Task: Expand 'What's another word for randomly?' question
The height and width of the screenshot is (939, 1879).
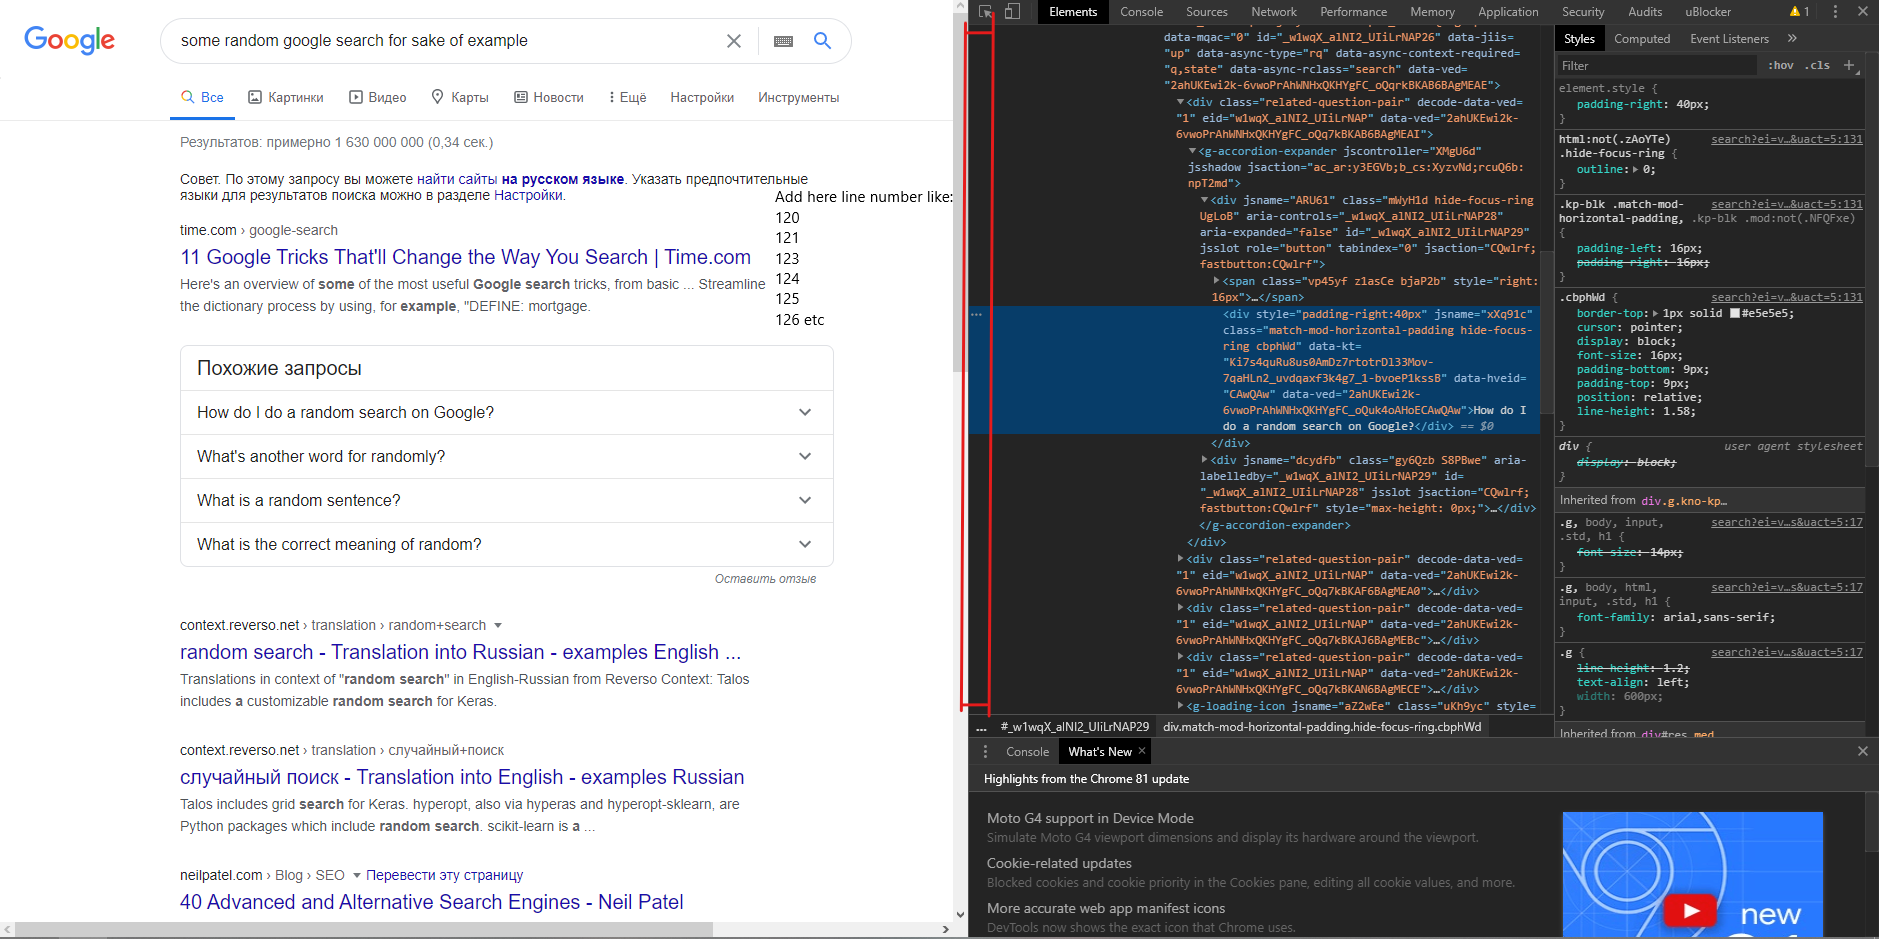Action: [x=507, y=456]
